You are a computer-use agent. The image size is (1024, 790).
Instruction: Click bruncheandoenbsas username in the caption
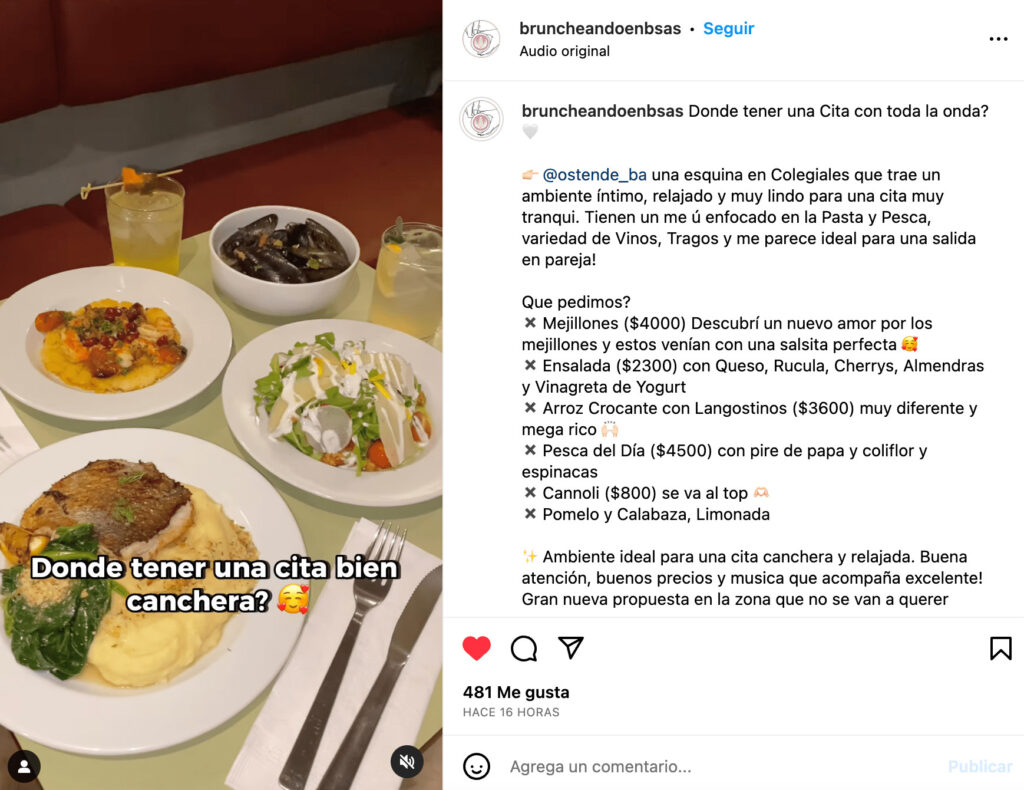click(x=602, y=112)
